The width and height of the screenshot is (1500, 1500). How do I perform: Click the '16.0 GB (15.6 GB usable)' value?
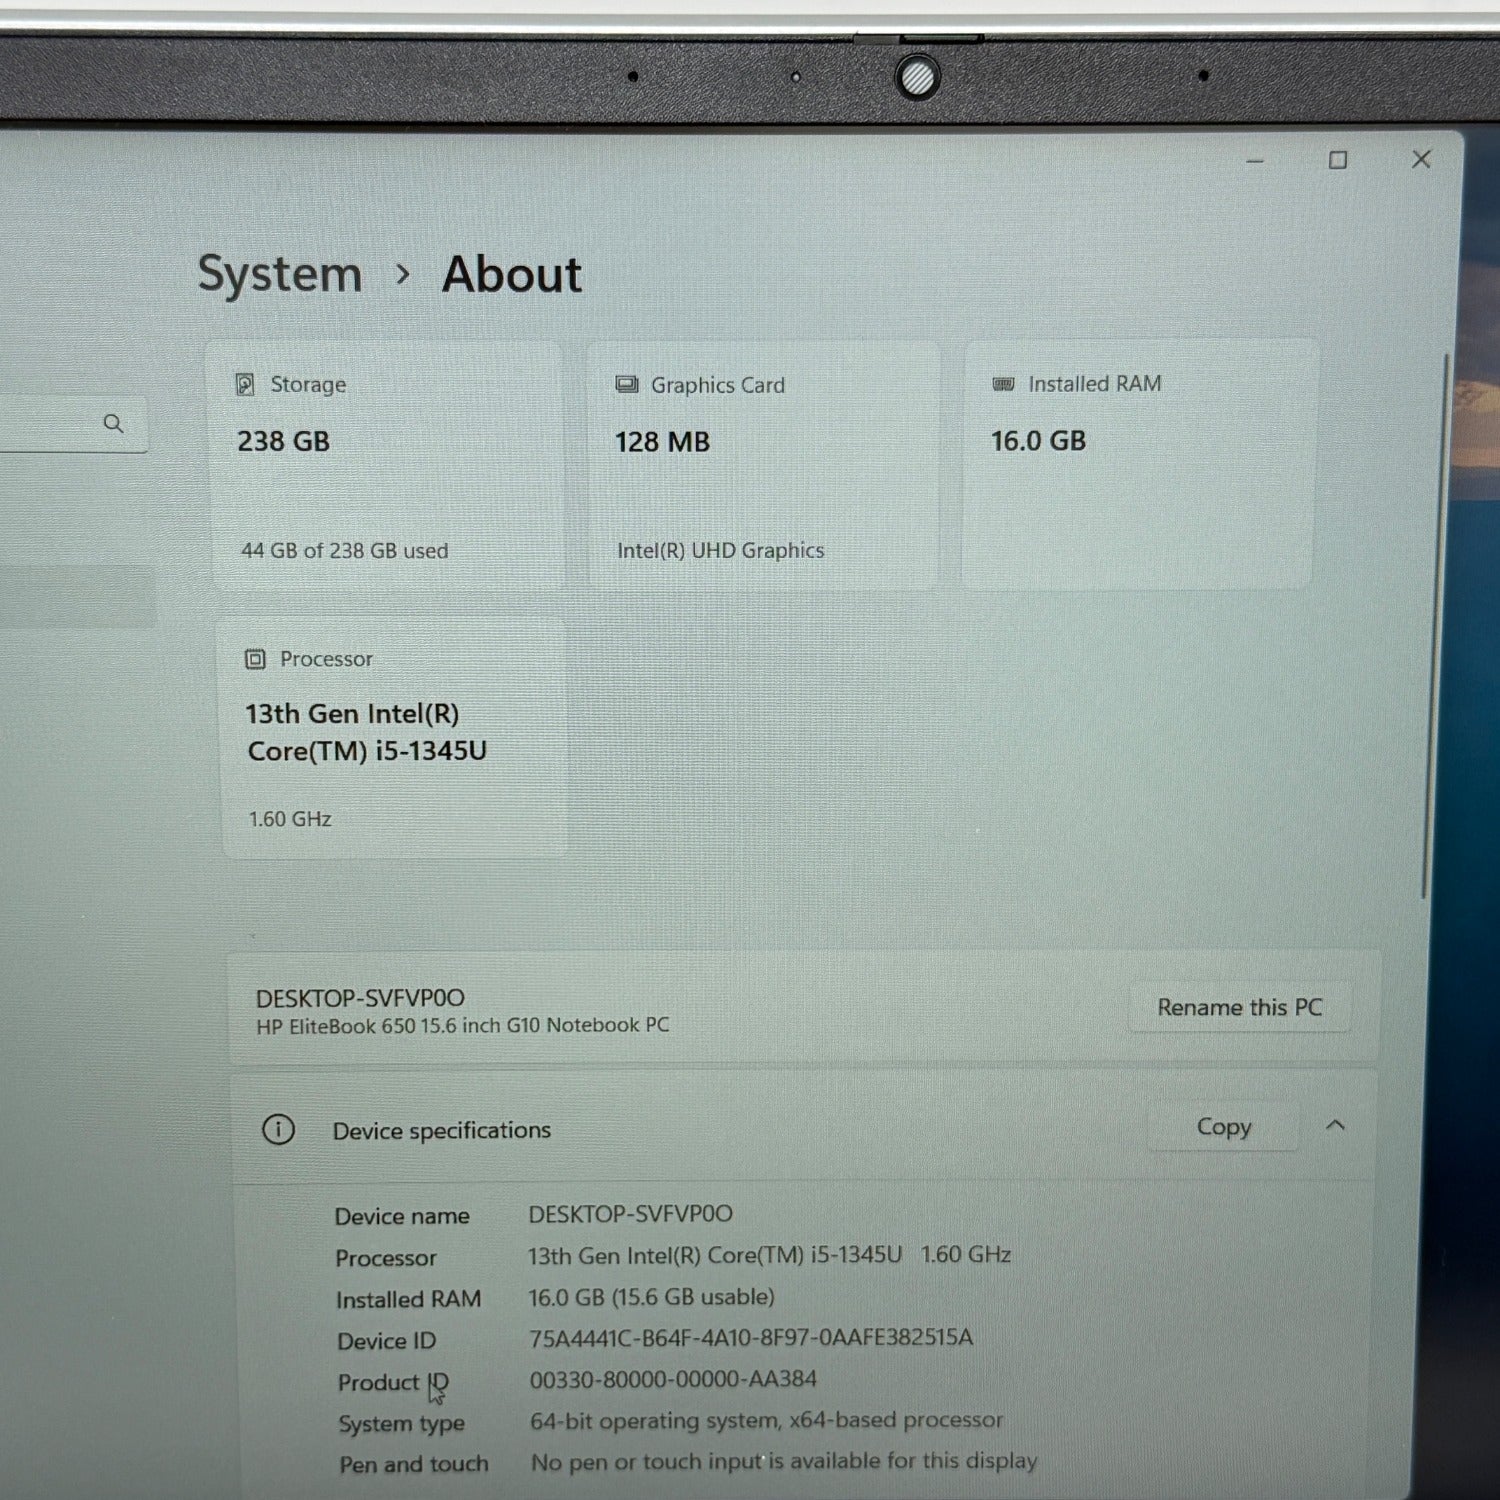click(652, 1297)
